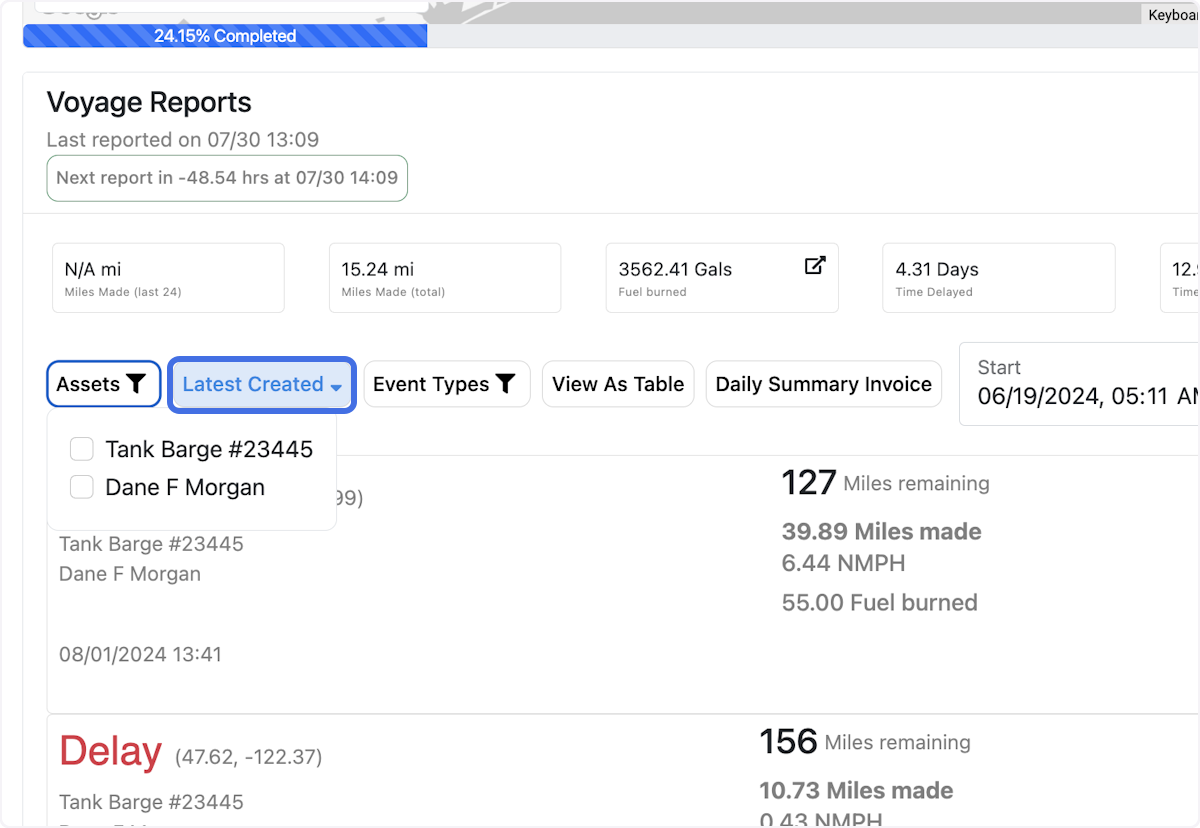This screenshot has height=828, width=1200.
Task: Click the Assets filter funnel icon
Action: pos(137,385)
